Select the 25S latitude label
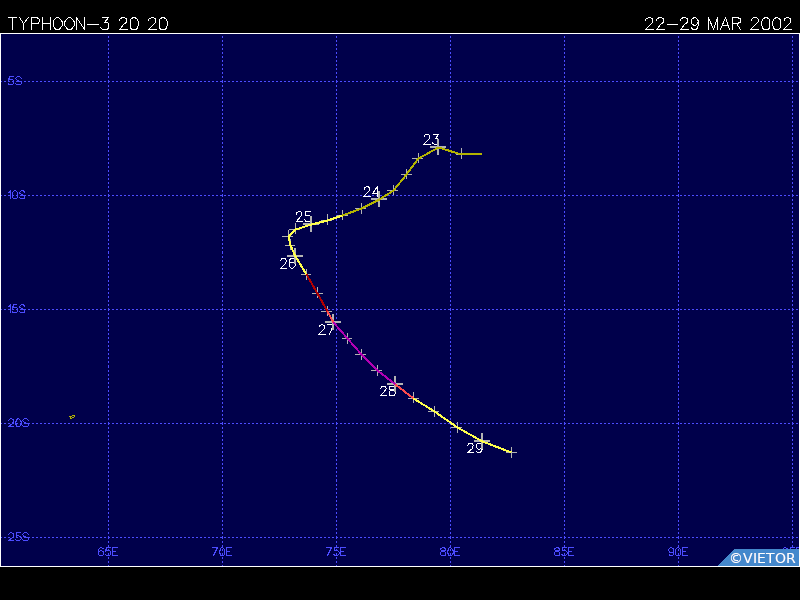 [x=15, y=537]
